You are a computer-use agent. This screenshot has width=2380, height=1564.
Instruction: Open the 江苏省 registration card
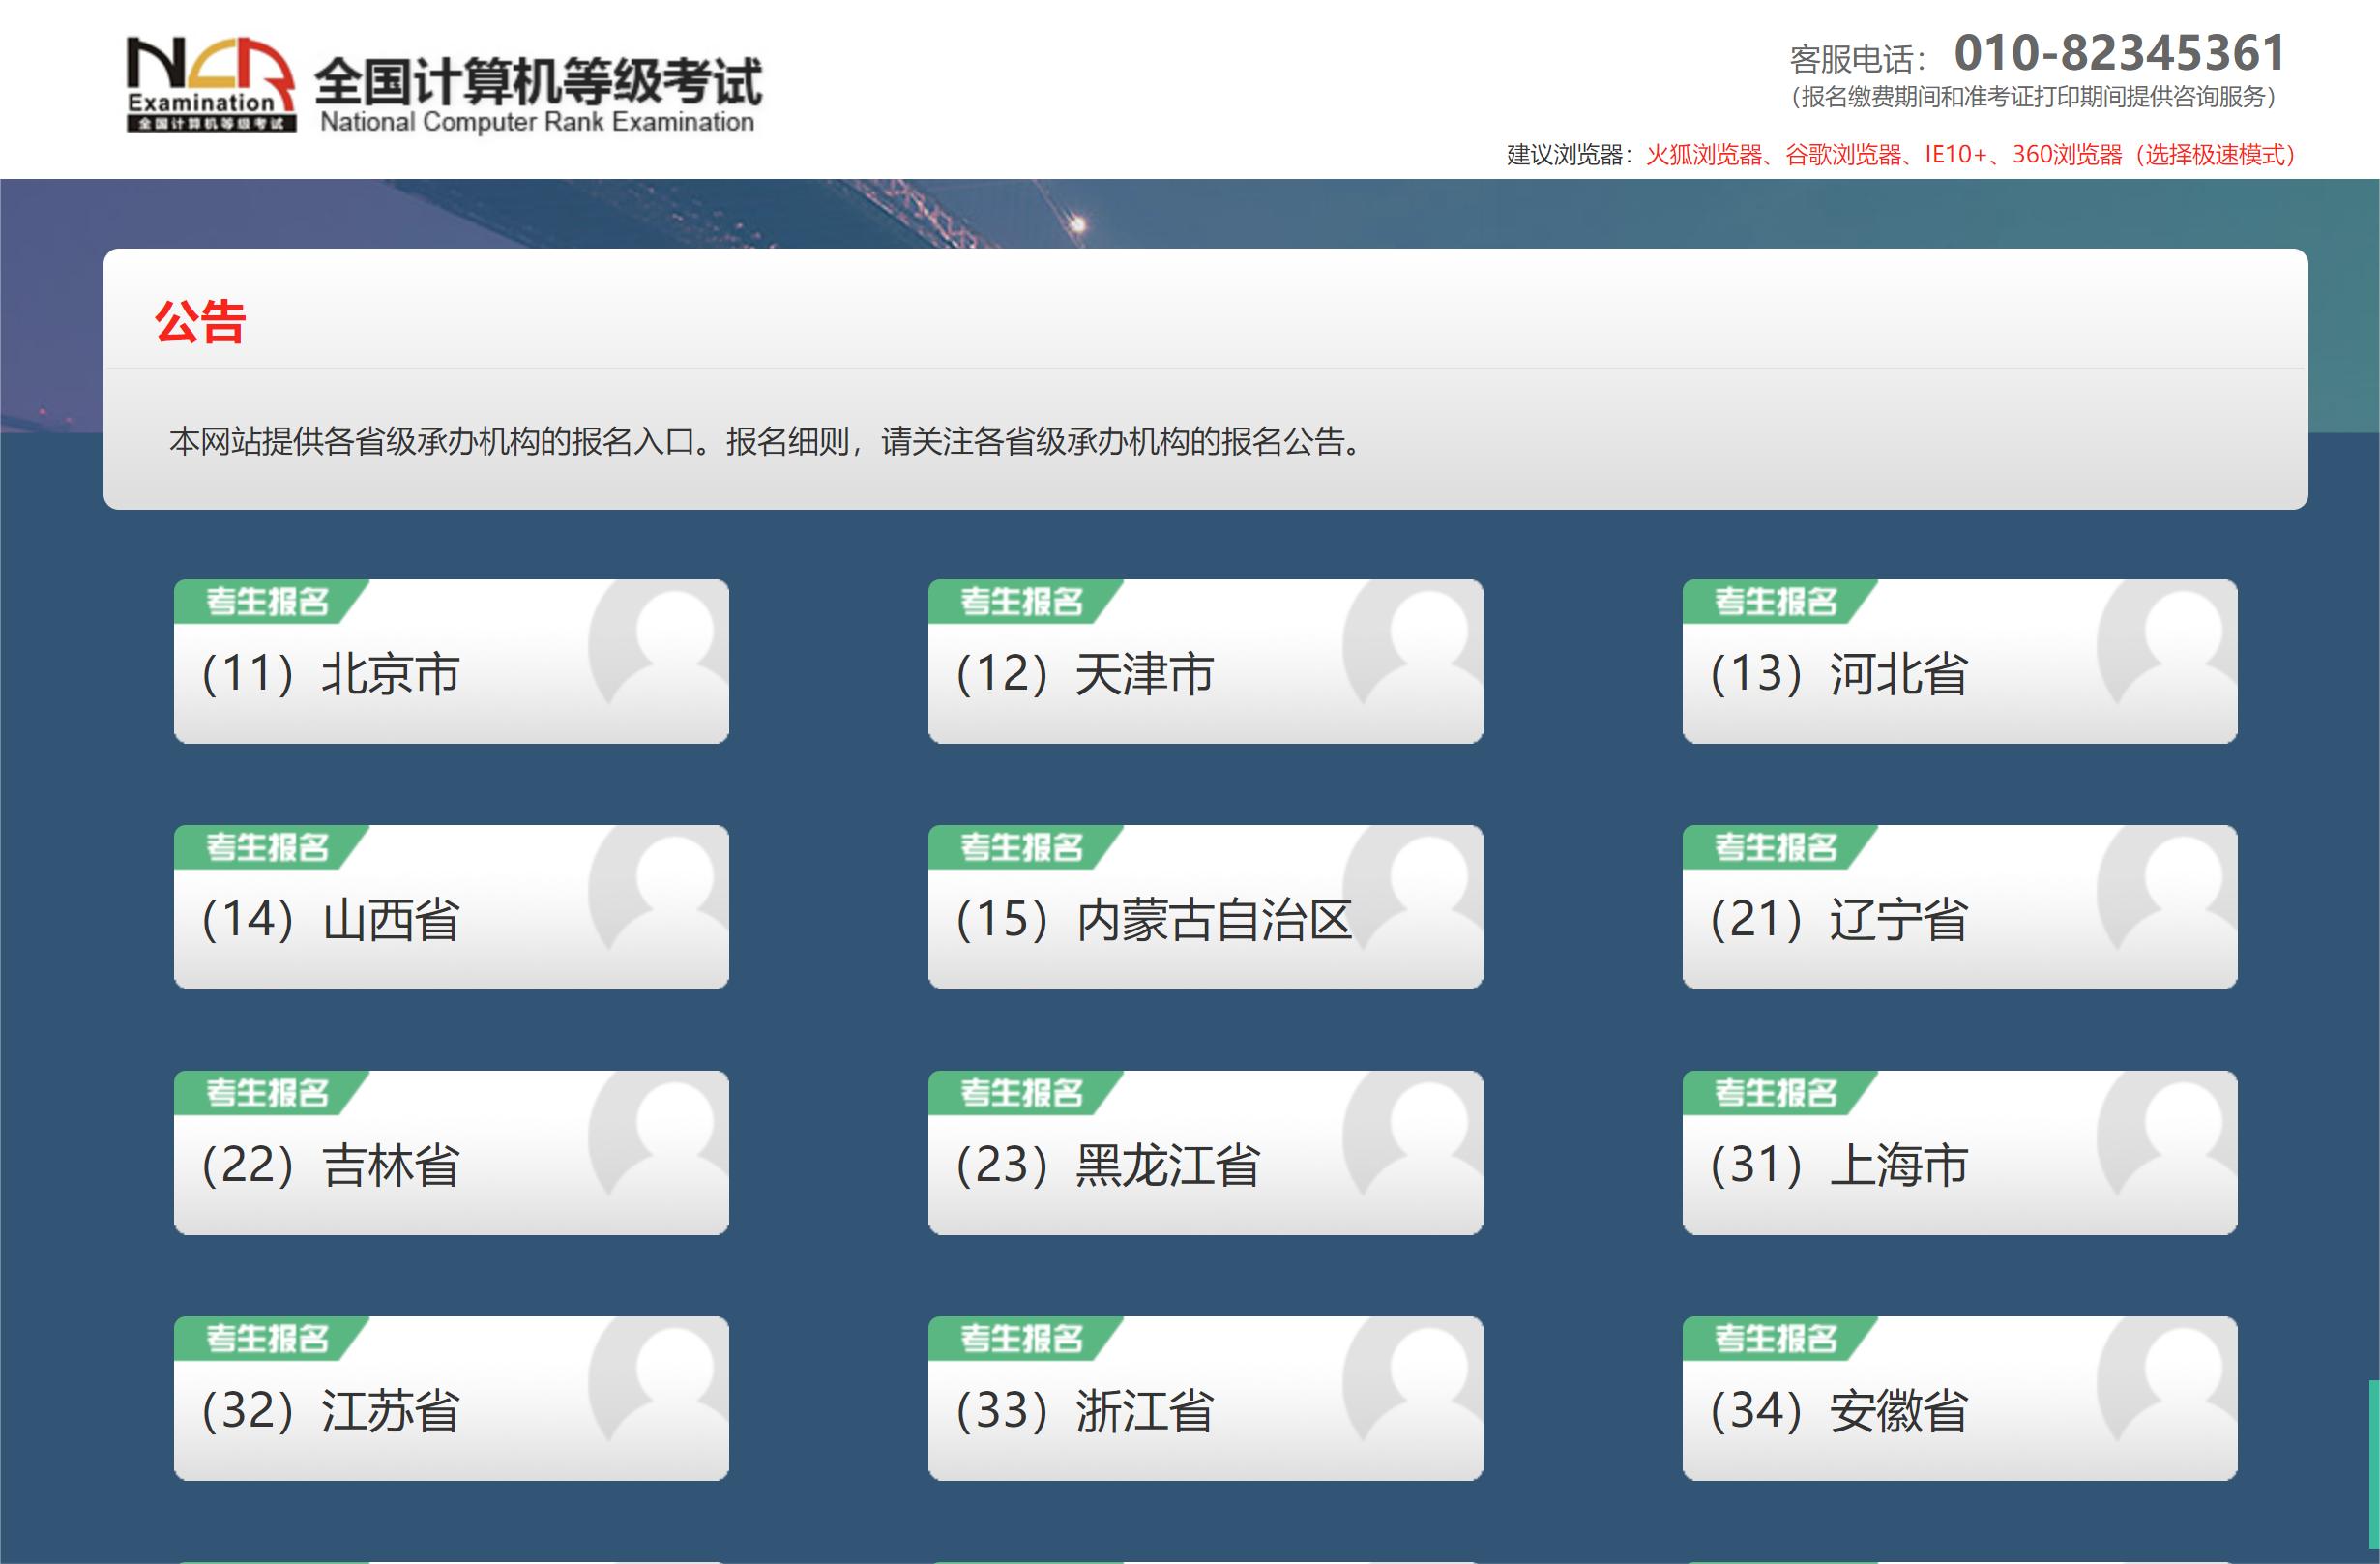[x=450, y=1400]
